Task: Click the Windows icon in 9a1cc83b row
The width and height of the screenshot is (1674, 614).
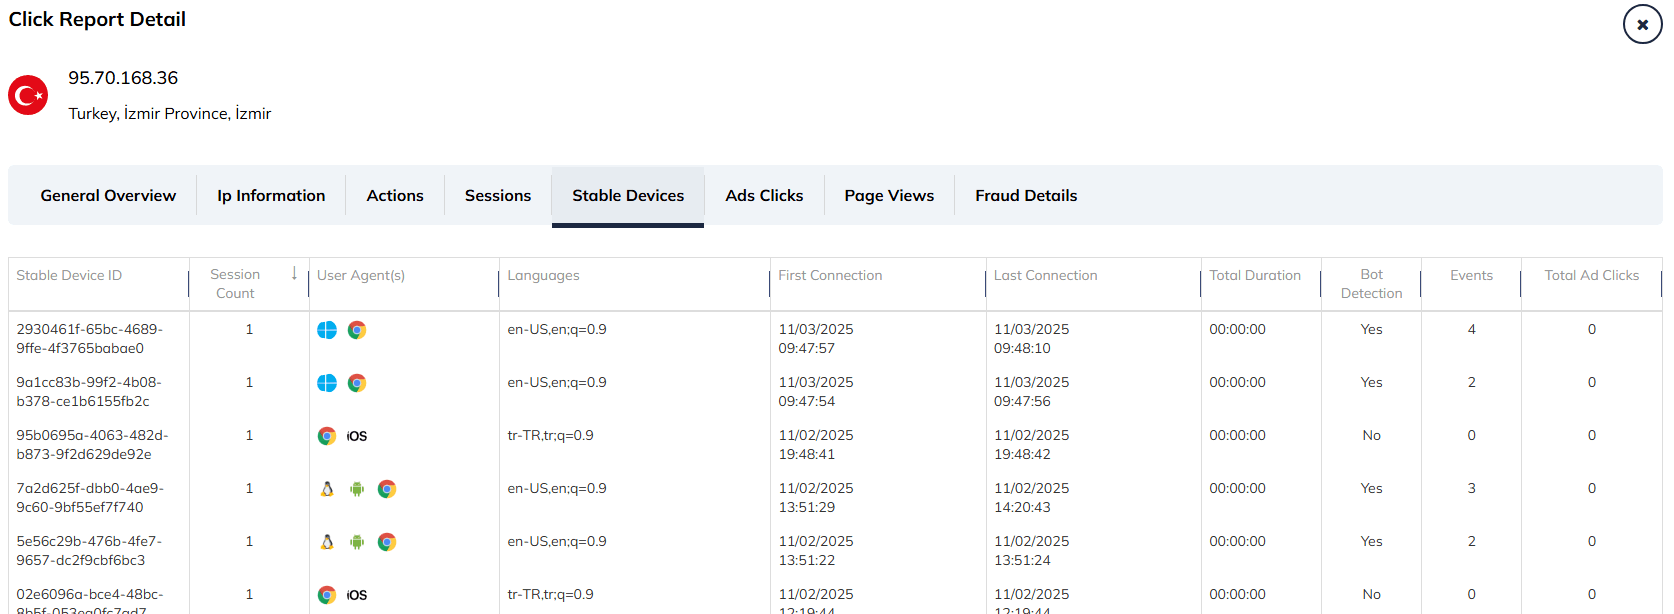Action: pos(327,383)
